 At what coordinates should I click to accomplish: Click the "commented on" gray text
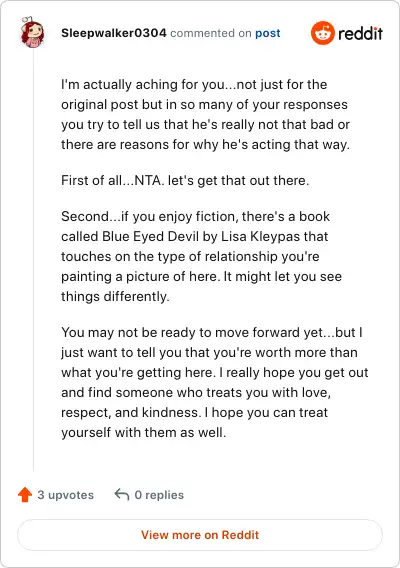coord(211,33)
